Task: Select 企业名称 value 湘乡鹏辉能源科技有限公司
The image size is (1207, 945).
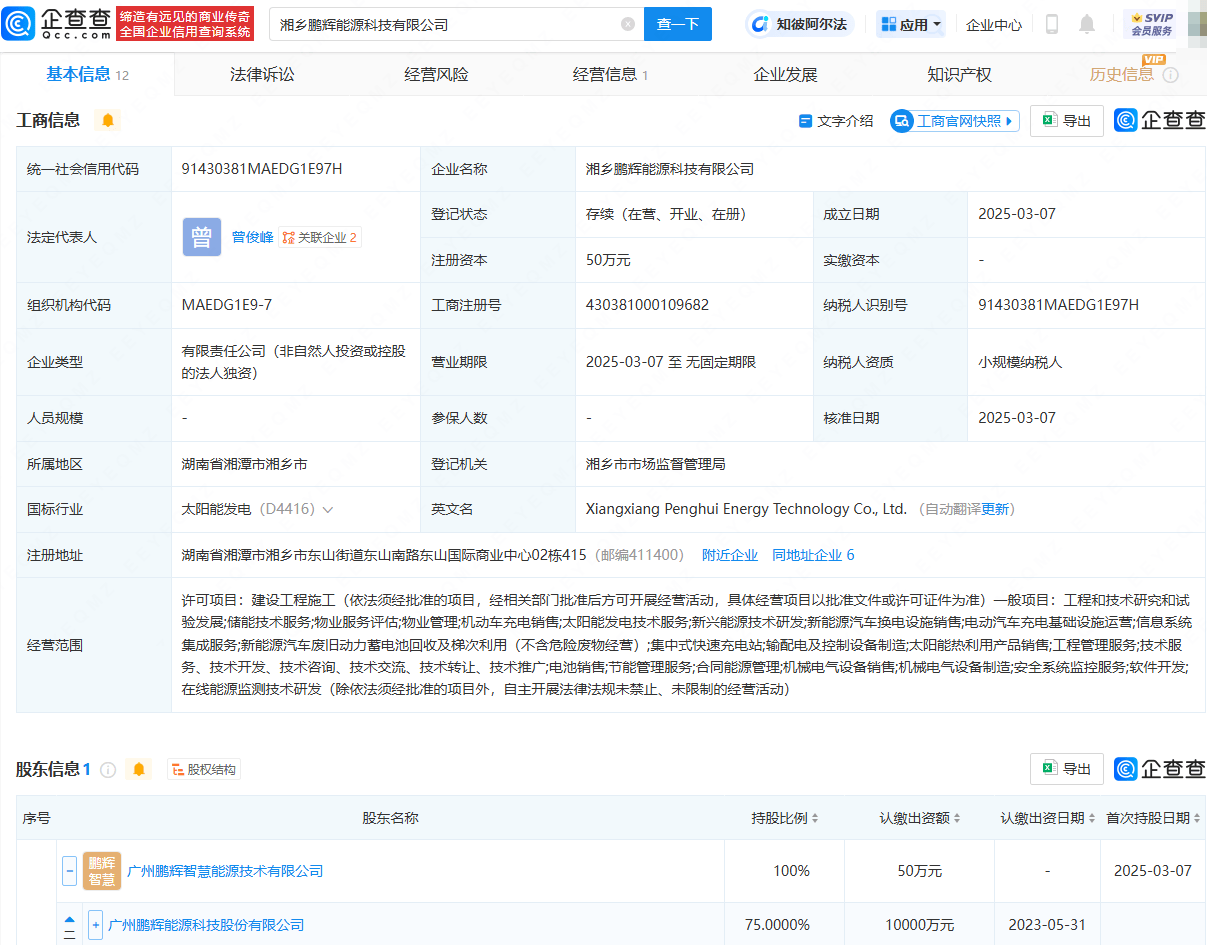Action: point(669,169)
